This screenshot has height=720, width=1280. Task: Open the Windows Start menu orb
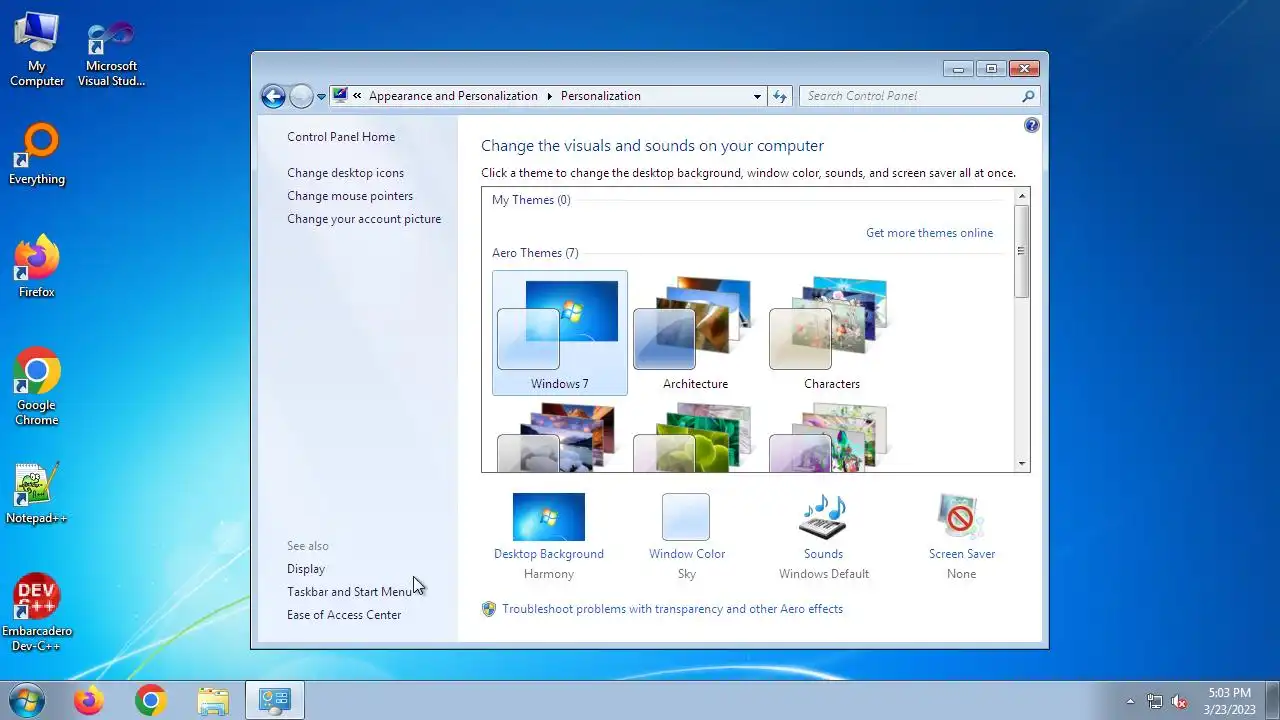click(26, 701)
